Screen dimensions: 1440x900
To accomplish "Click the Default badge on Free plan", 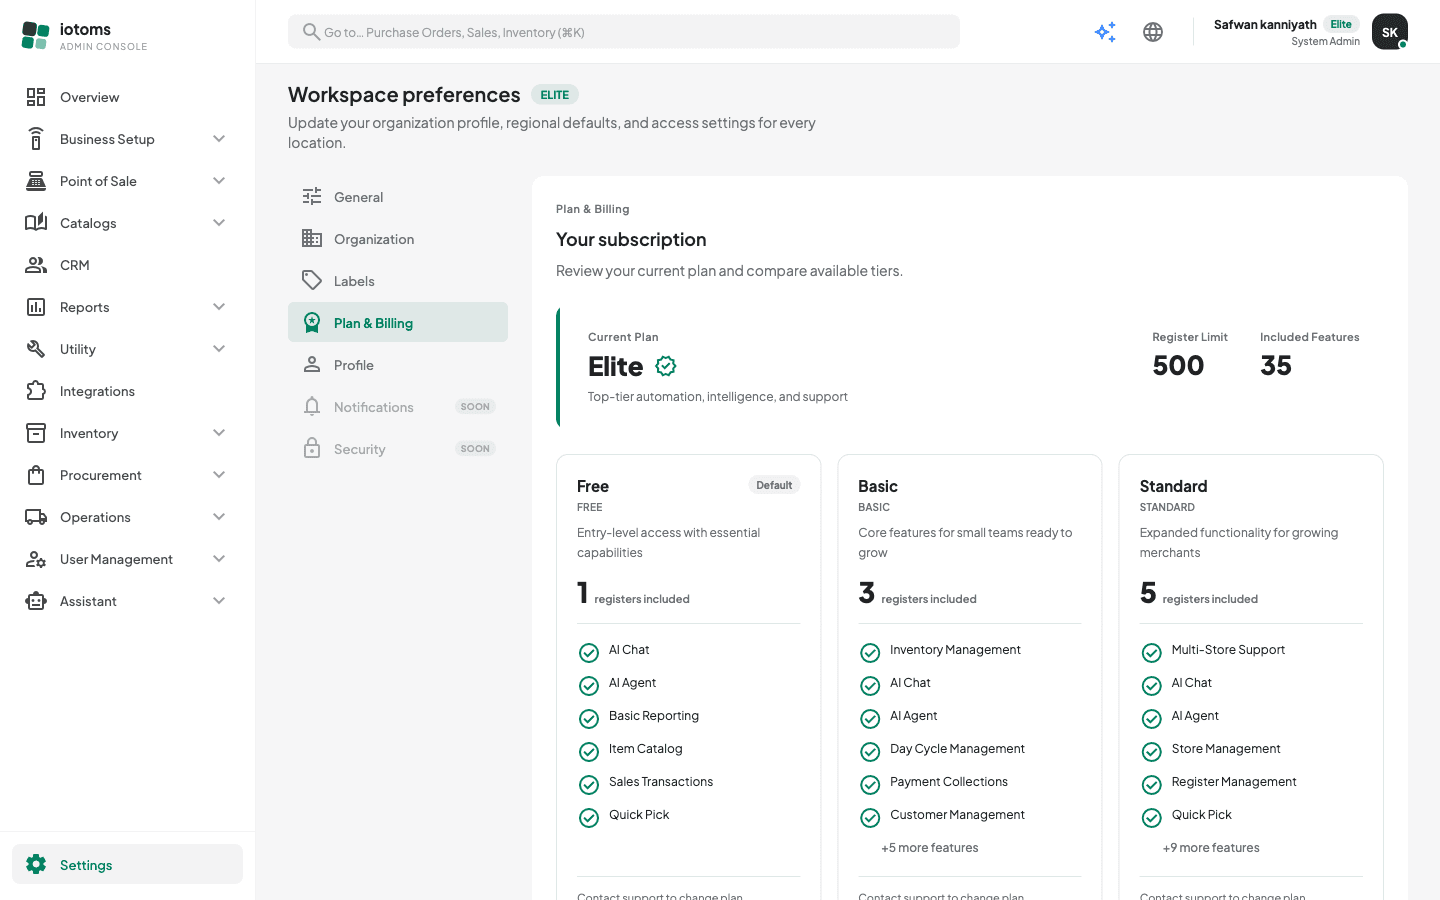I will (774, 485).
